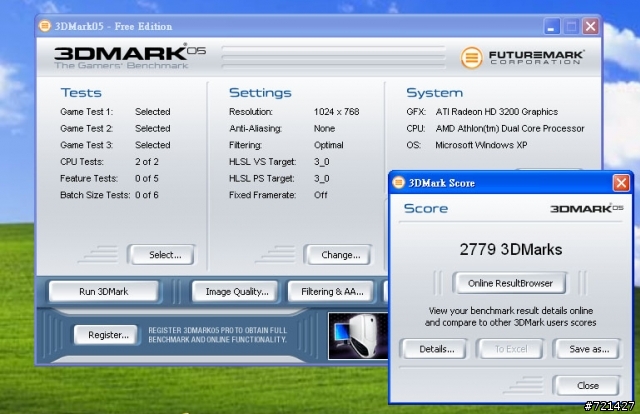
Task: Click the System section heading
Action: [x=434, y=93]
